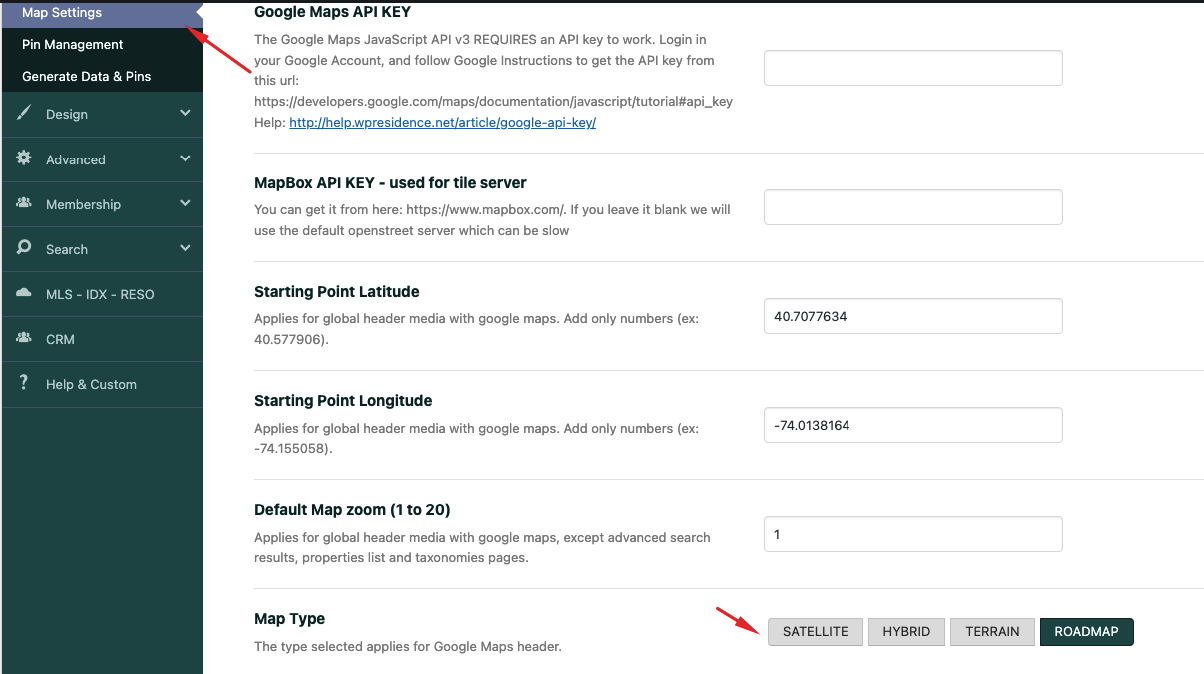Click the Help & Custom question mark icon
The height and width of the screenshot is (674, 1204).
(x=24, y=383)
